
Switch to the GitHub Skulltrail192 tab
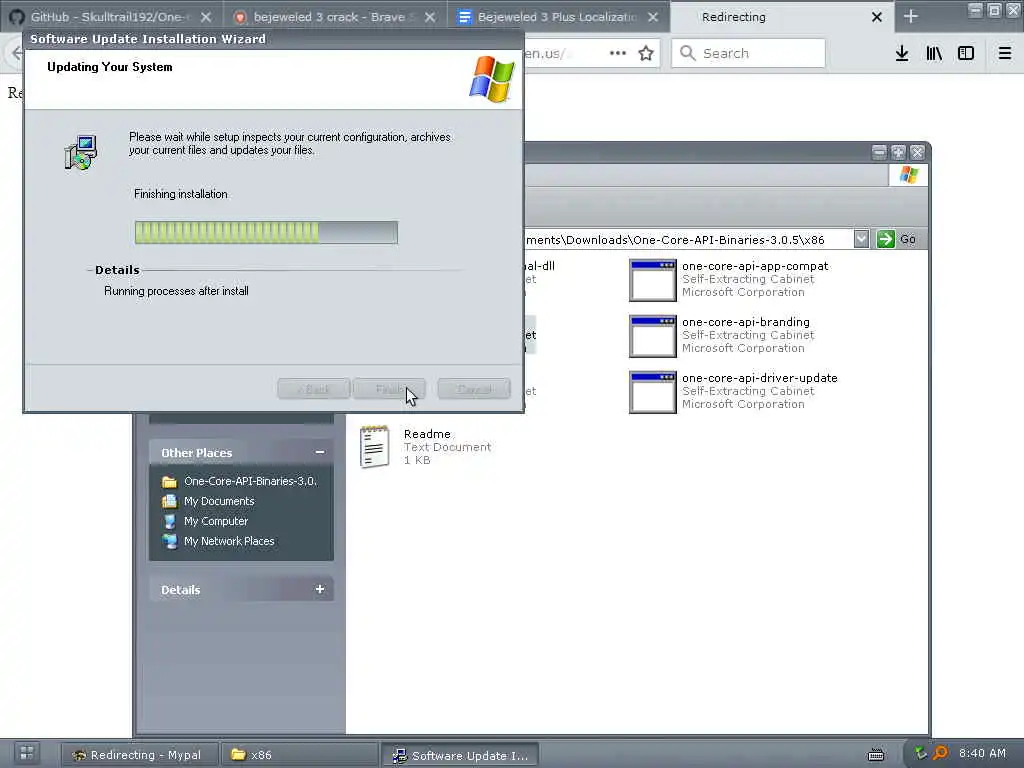(x=111, y=17)
